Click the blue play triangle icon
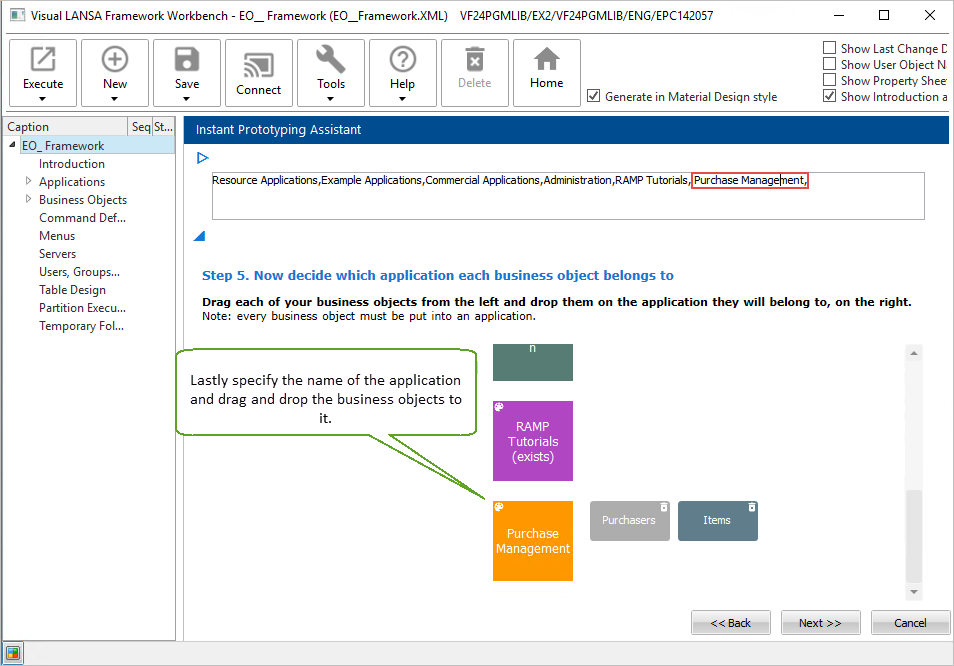Screen dimensions: 954x666 [203, 158]
